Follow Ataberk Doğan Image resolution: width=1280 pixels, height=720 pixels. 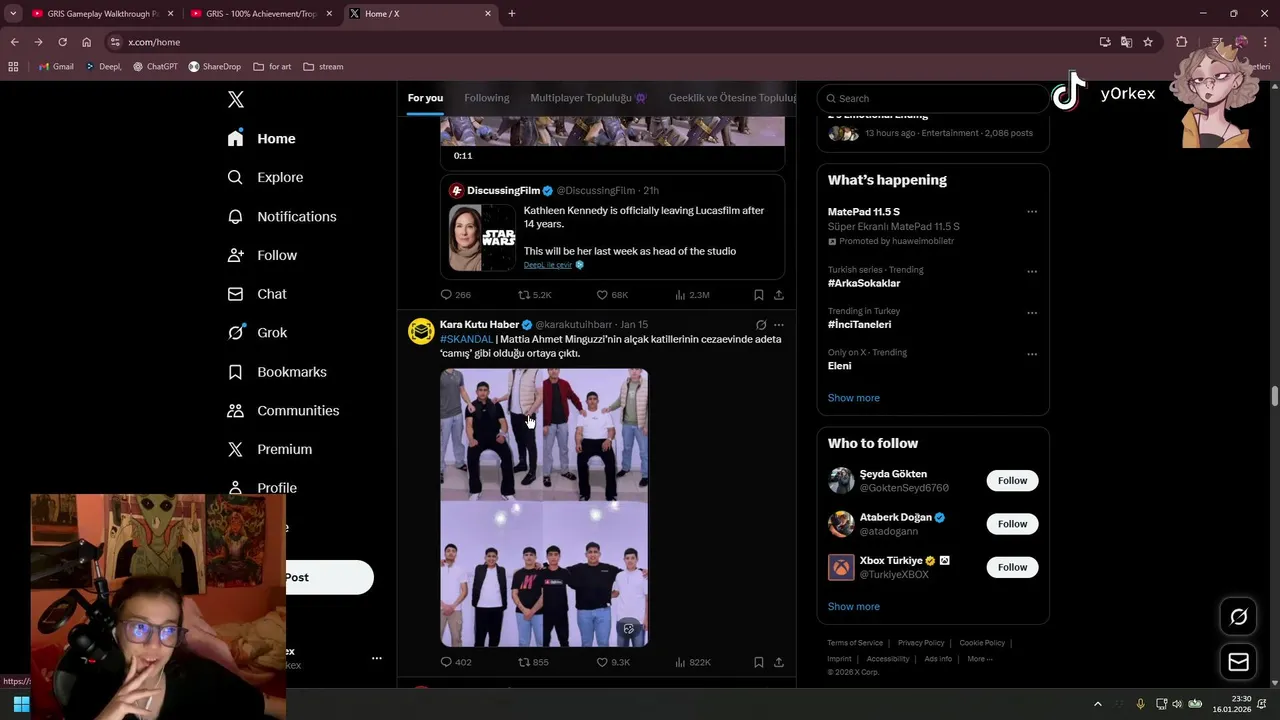1012,524
